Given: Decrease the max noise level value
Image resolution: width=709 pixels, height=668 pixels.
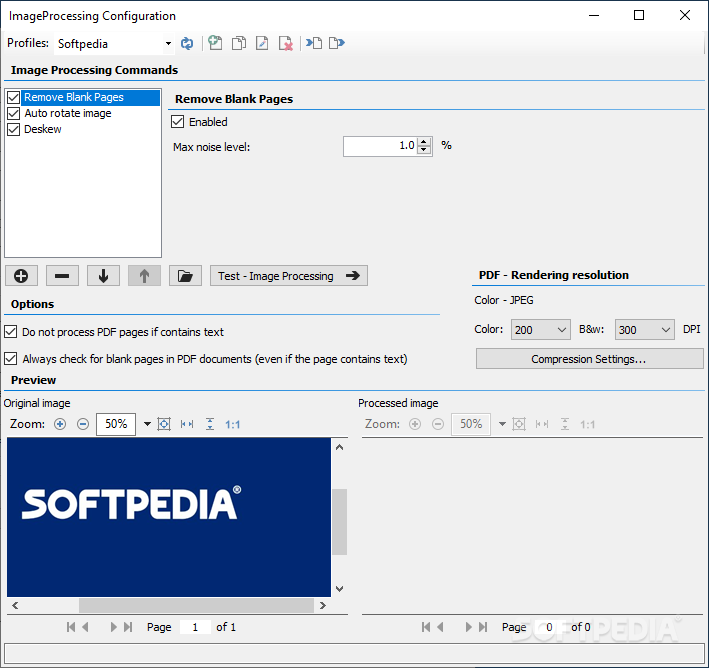Looking at the screenshot, I should [x=424, y=150].
